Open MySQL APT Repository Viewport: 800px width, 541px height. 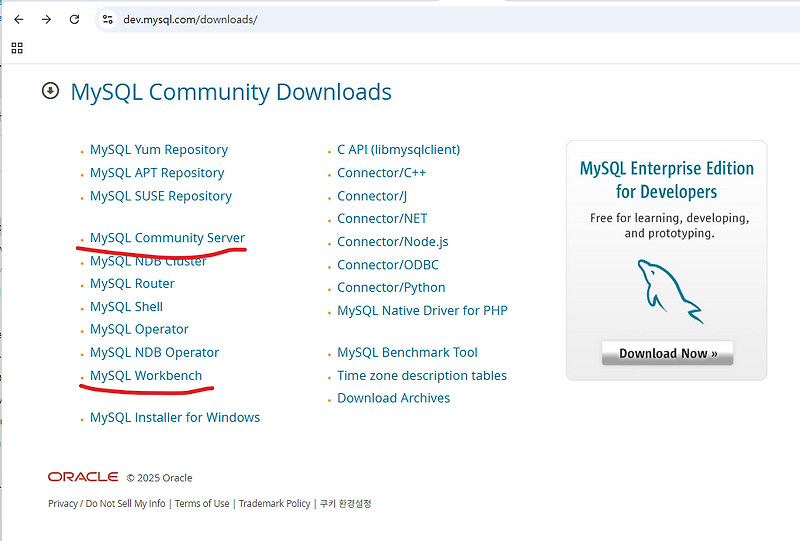click(x=157, y=173)
